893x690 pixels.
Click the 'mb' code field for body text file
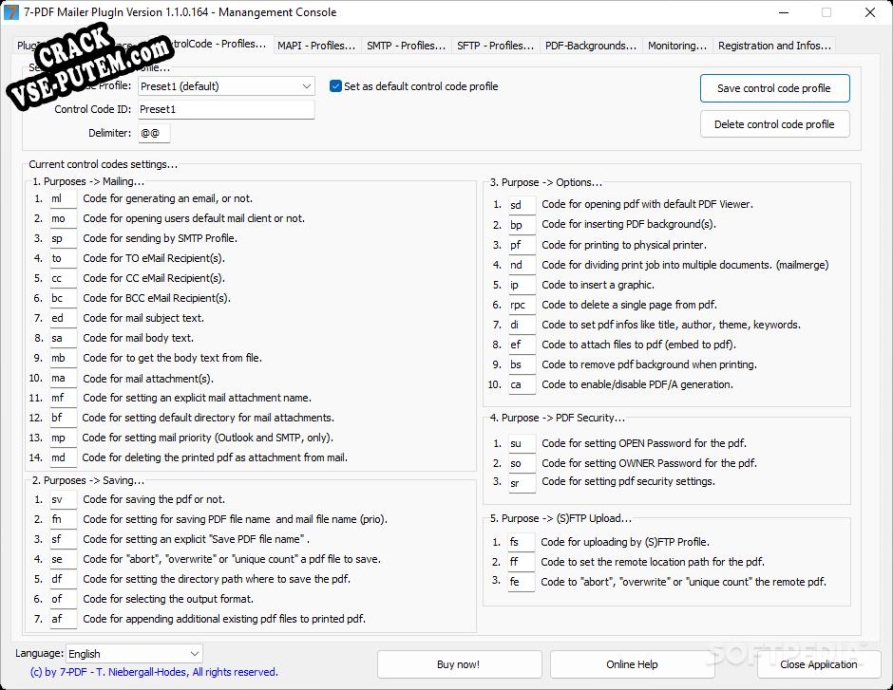coord(63,358)
